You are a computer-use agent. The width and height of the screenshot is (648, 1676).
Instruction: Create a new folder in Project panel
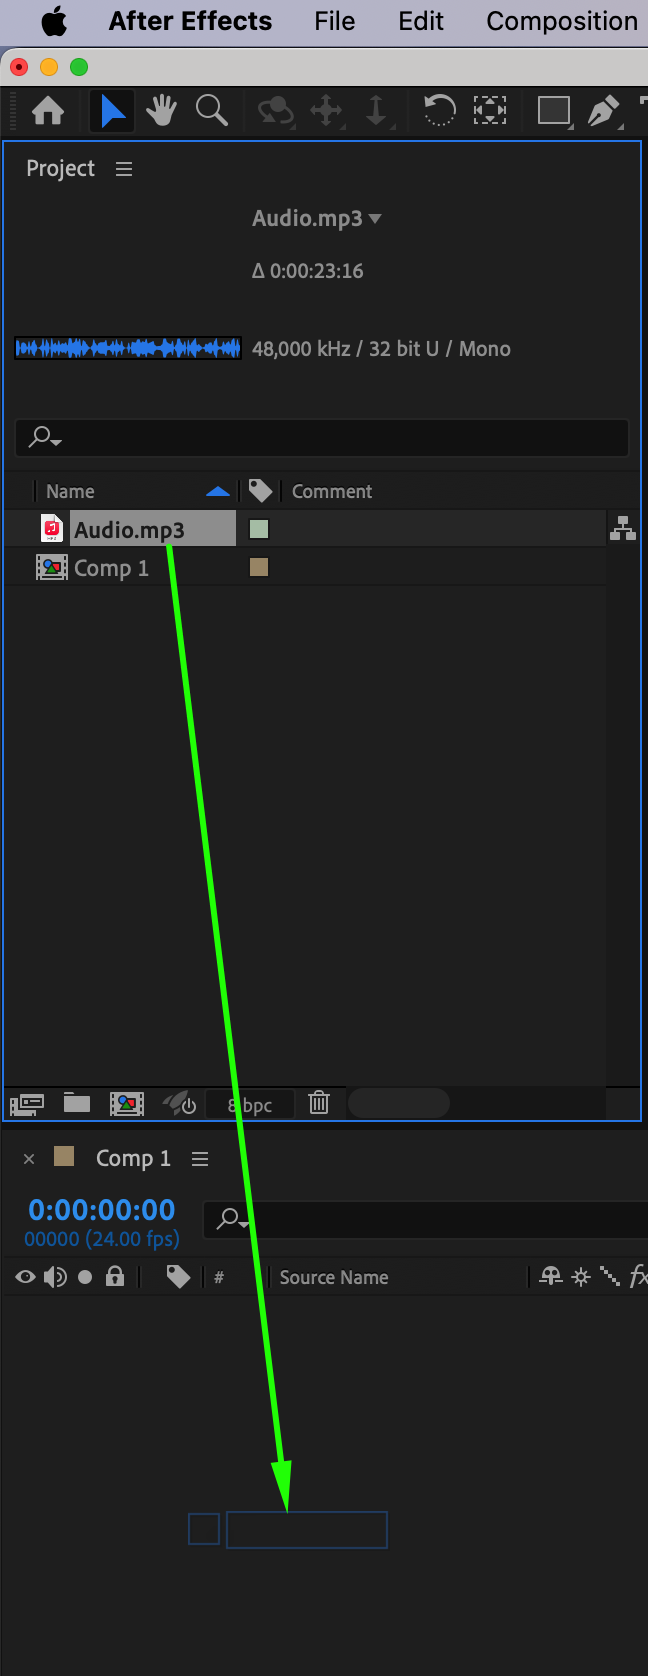[x=77, y=1103]
